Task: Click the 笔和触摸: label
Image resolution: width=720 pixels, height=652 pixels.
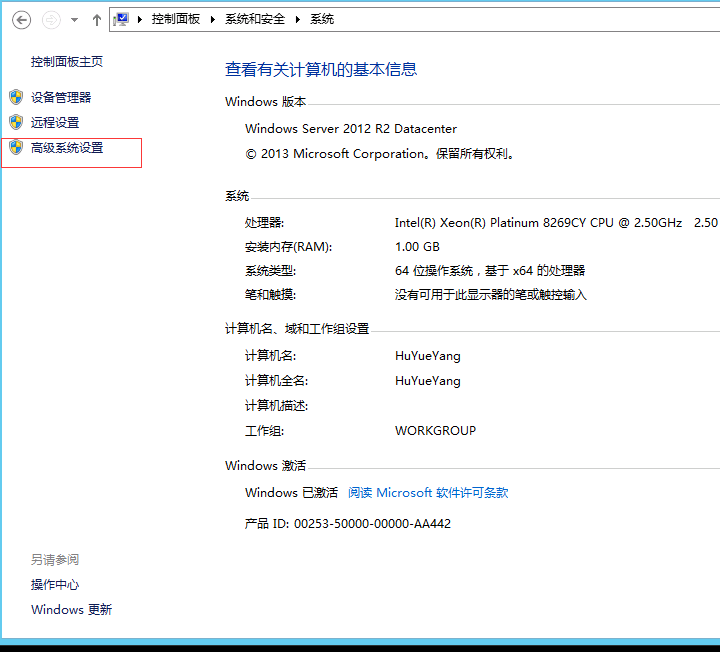Action: (270, 295)
